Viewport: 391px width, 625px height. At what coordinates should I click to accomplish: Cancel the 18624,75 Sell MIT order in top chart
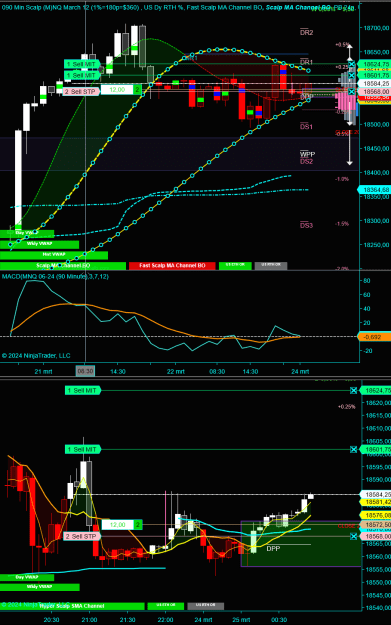(351, 64)
